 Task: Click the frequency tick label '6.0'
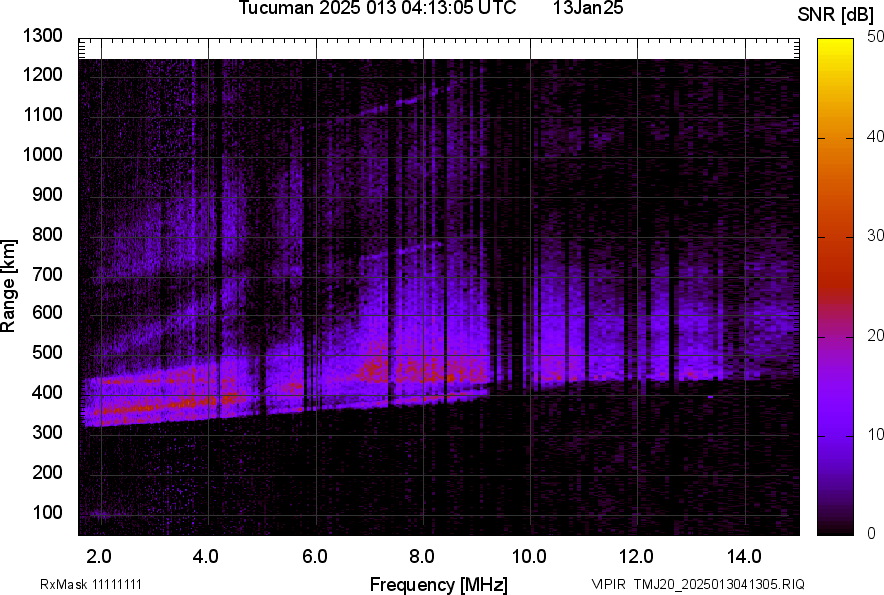point(315,557)
